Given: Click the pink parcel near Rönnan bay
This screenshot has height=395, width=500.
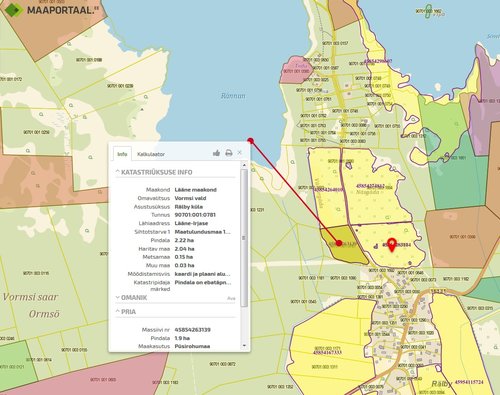Looking at the screenshot, I should click(x=296, y=70).
